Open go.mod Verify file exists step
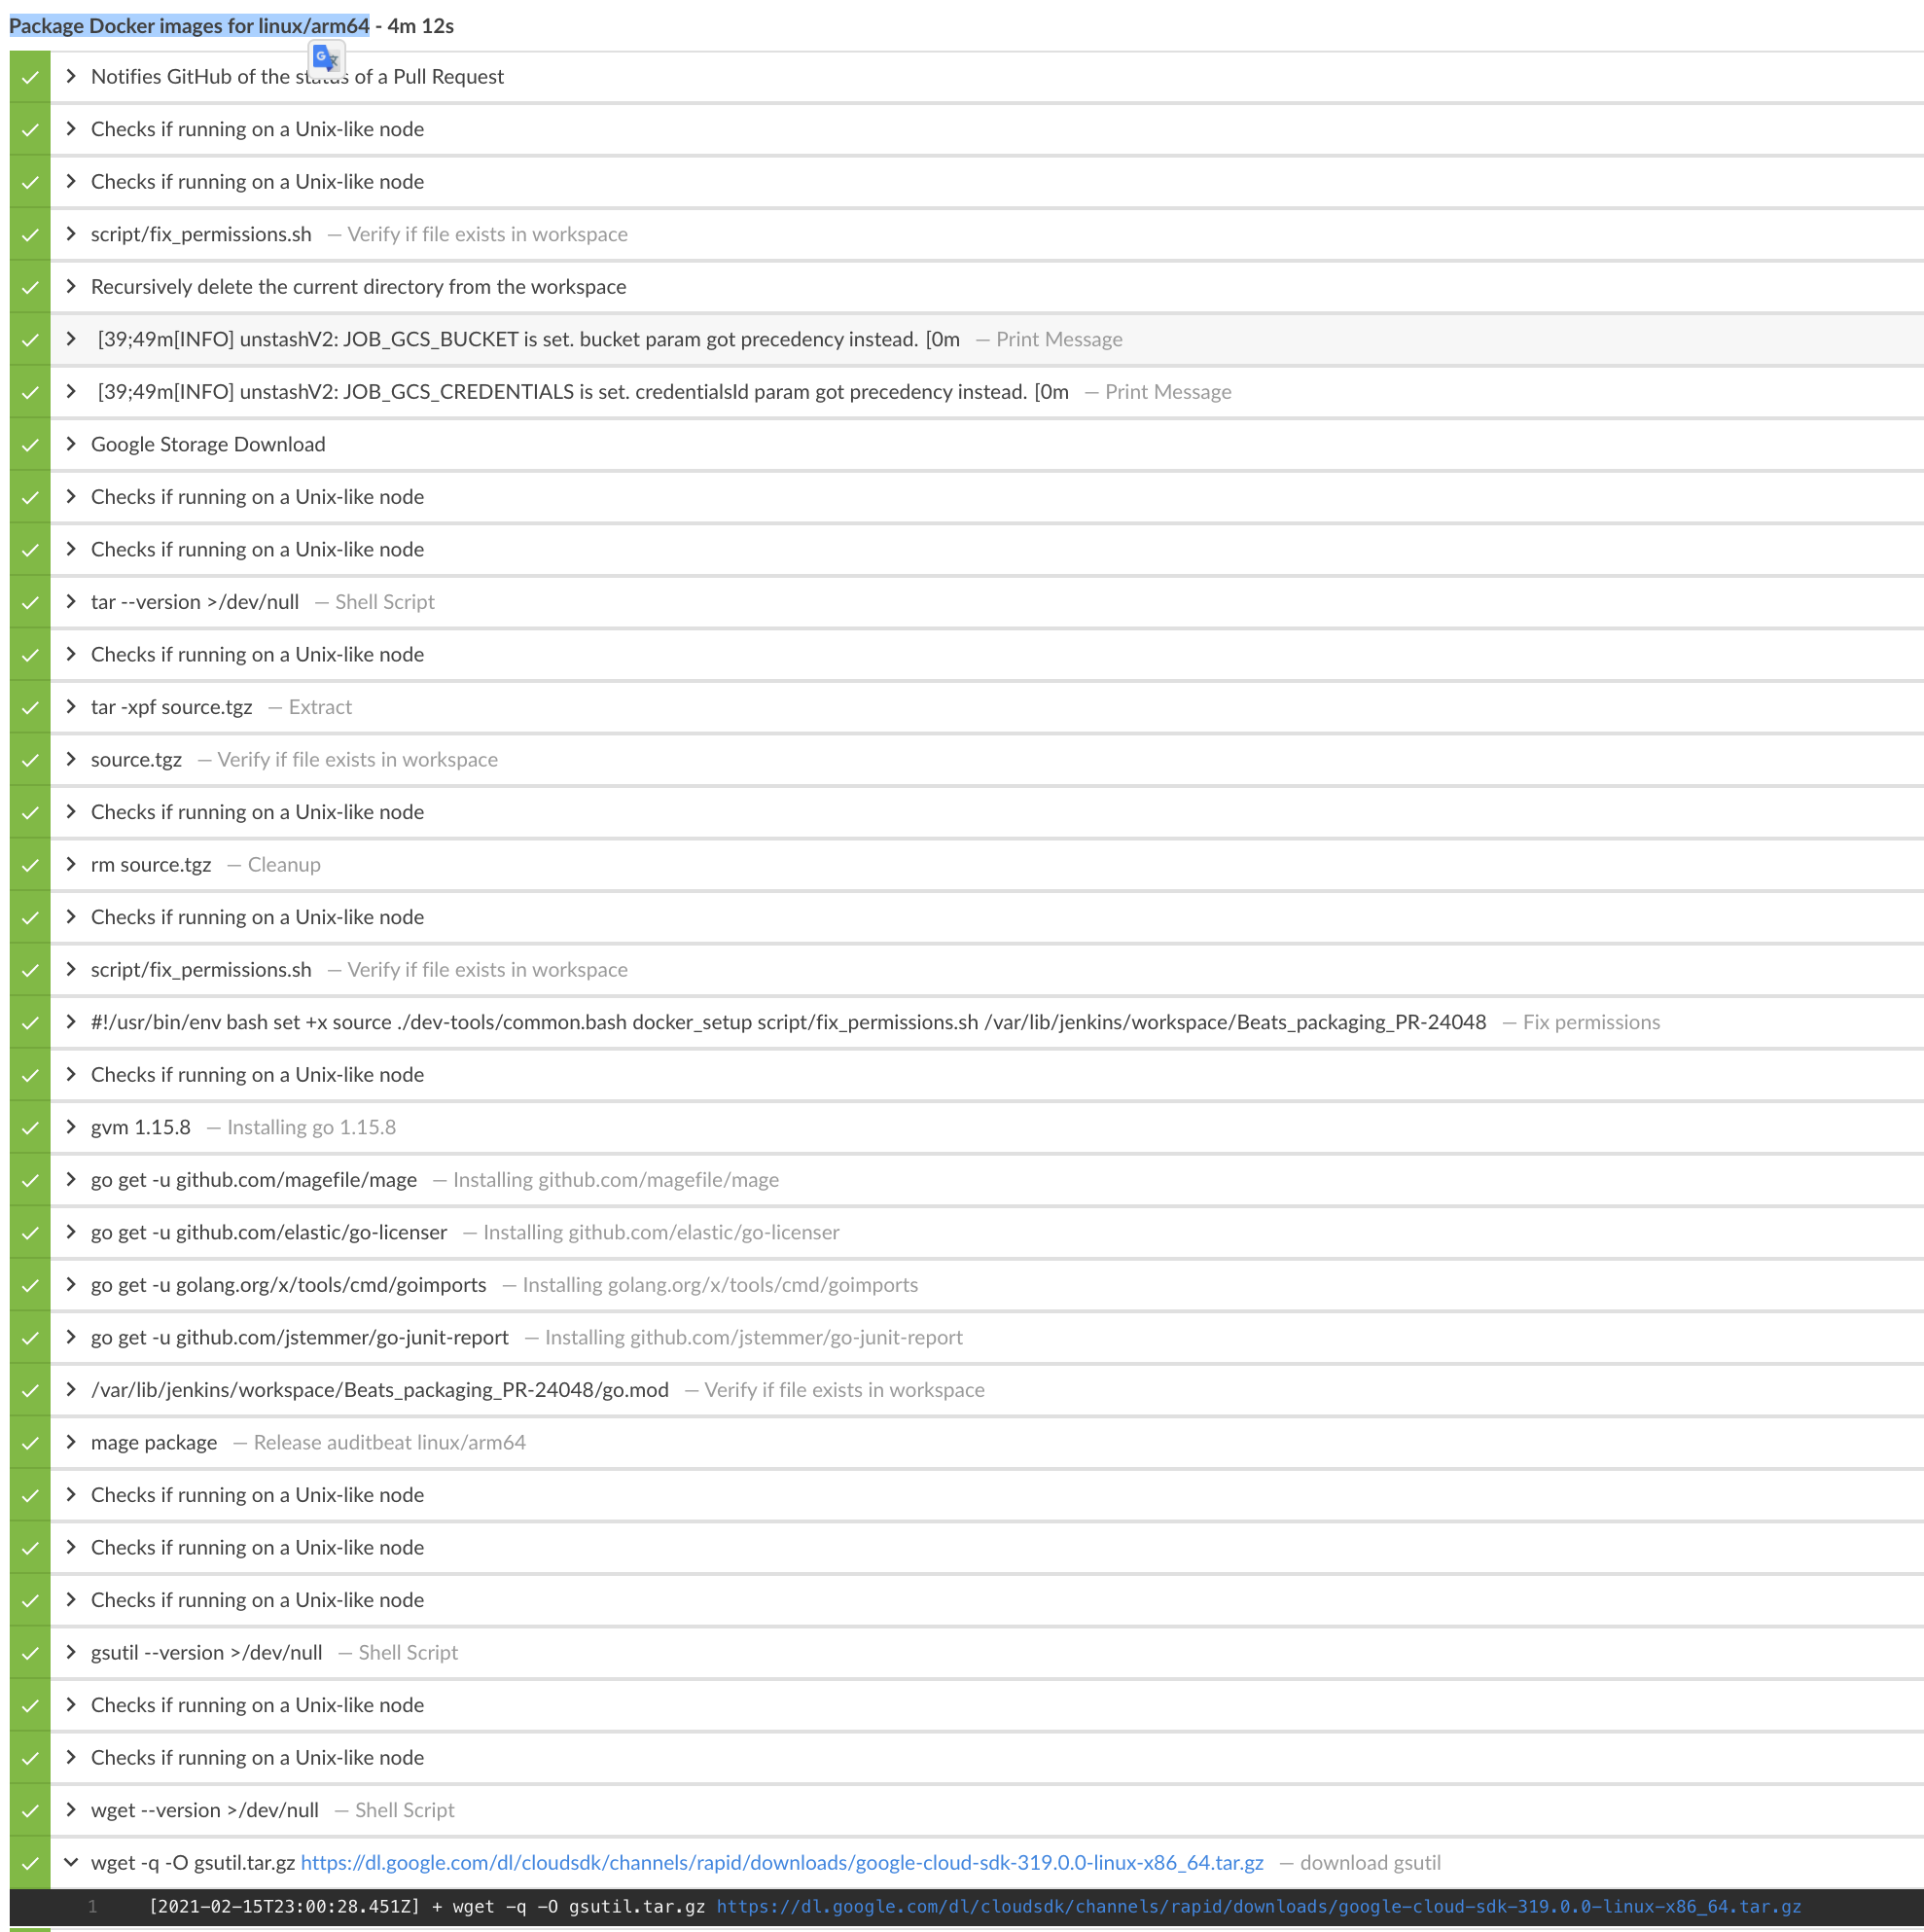1924x1932 pixels. 379,1390
